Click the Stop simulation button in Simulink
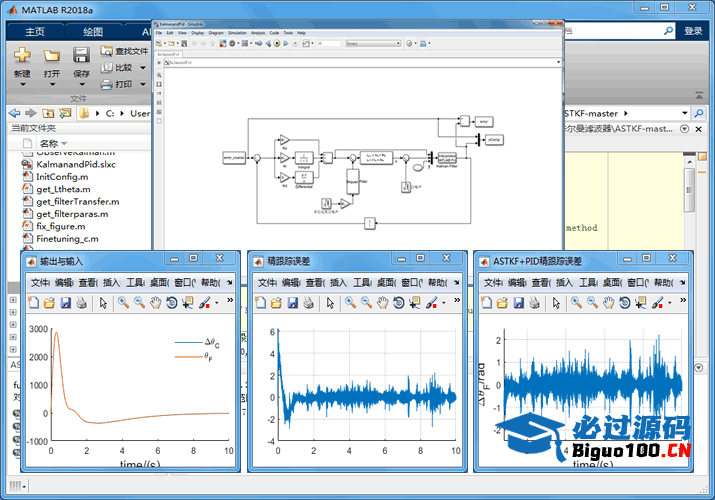Image resolution: width=715 pixels, height=500 pixels. [x=295, y=43]
